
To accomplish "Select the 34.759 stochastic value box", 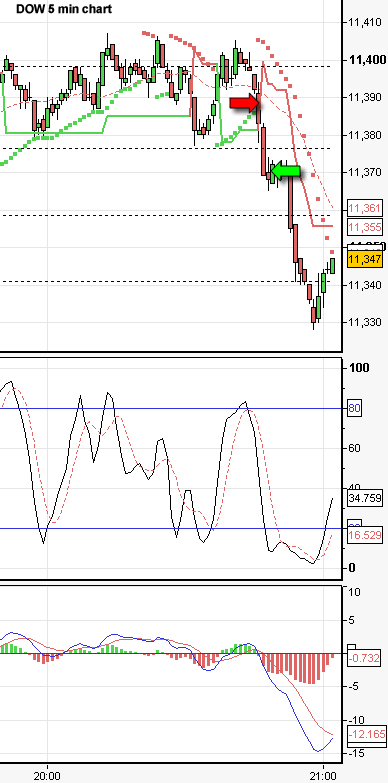I will pyautogui.click(x=365, y=498).
